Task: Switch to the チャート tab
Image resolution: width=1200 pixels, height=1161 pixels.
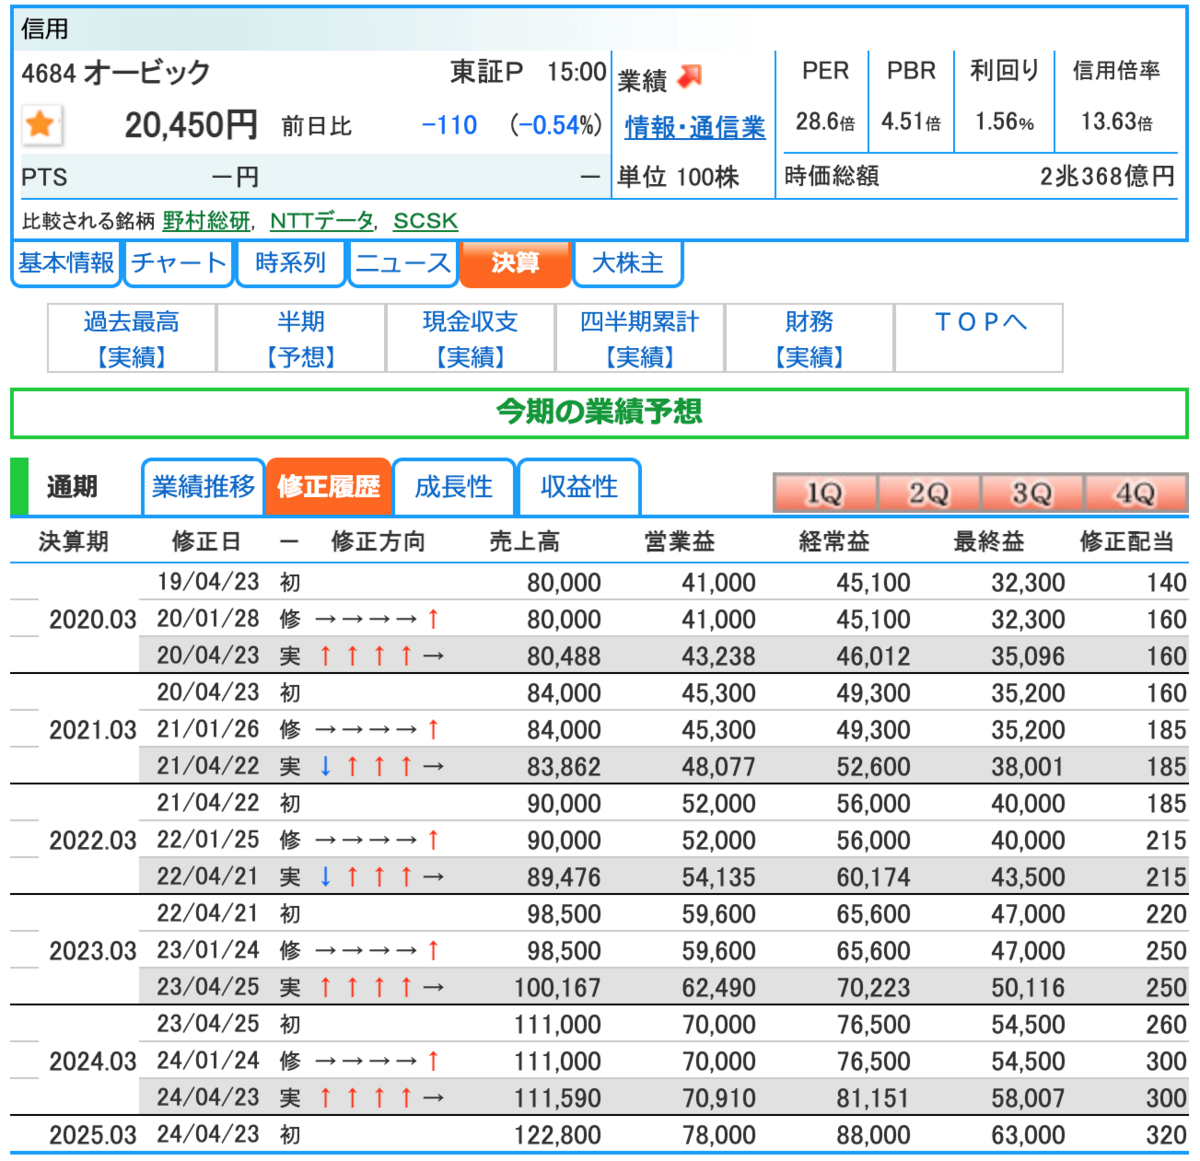Action: [179, 263]
